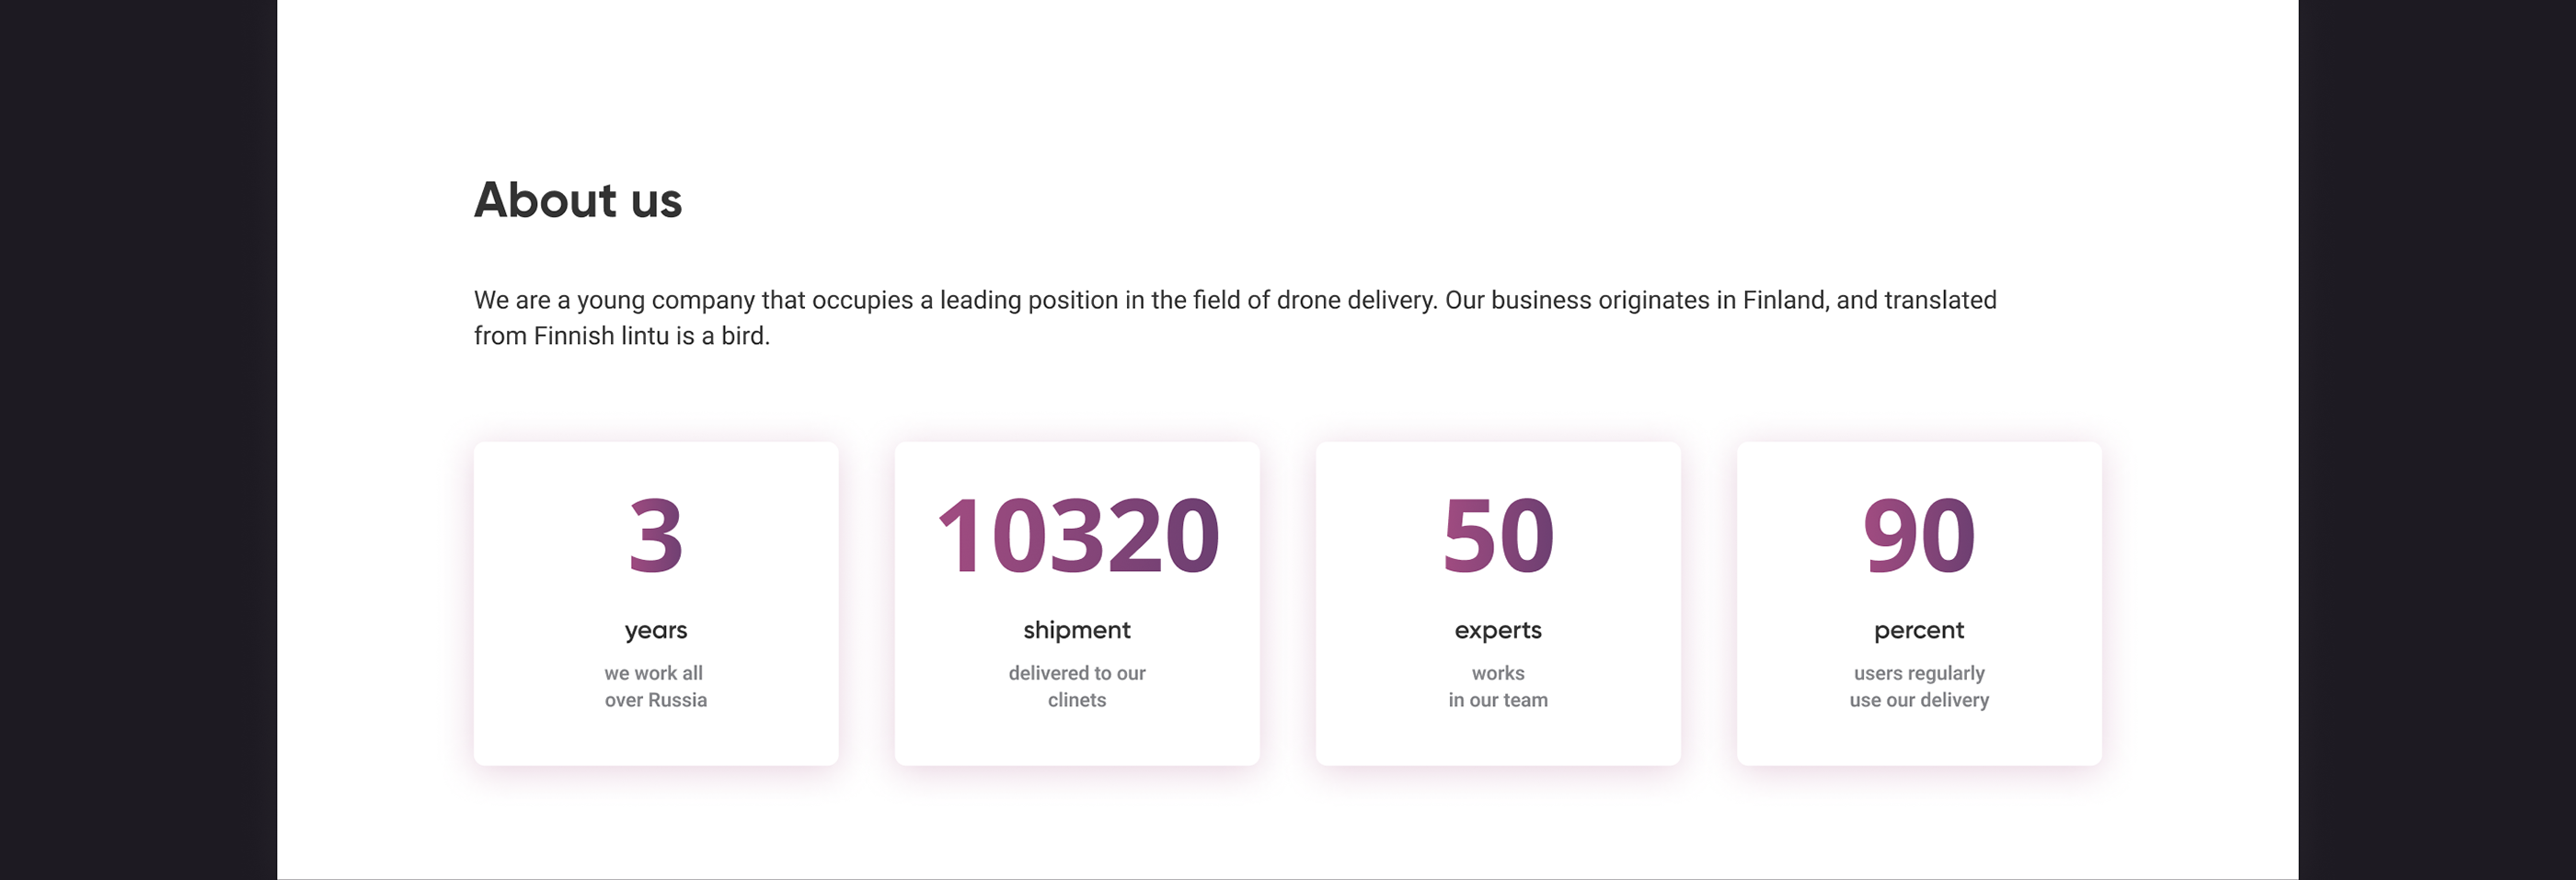The width and height of the screenshot is (2576, 880).
Task: Click the "works in our team" caption
Action: pyautogui.click(x=1498, y=686)
